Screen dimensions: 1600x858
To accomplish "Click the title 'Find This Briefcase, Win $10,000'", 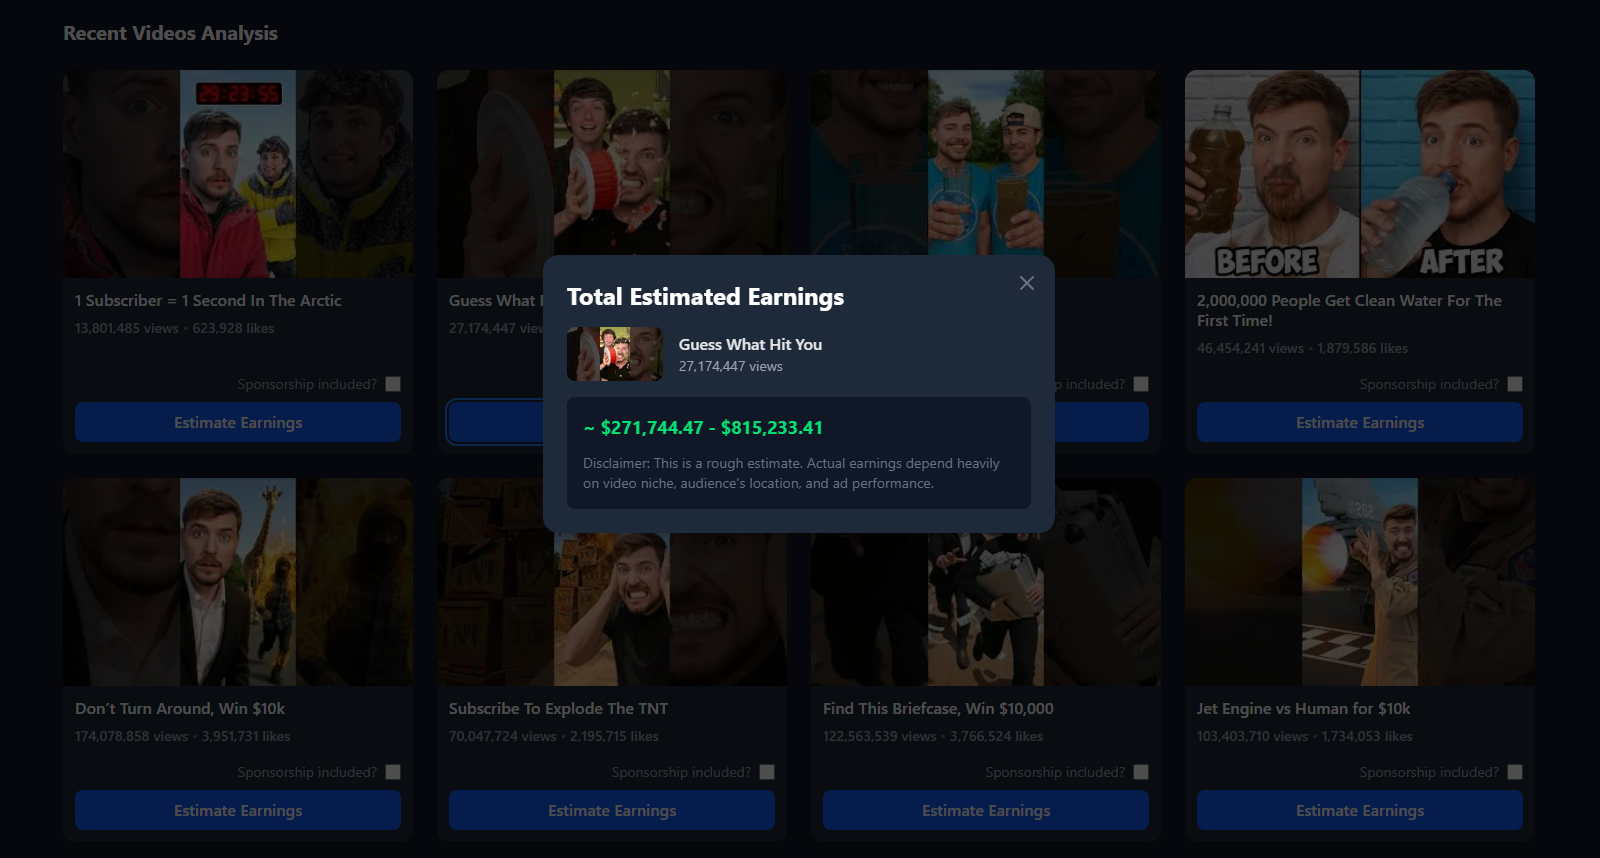I will pyautogui.click(x=938, y=708).
